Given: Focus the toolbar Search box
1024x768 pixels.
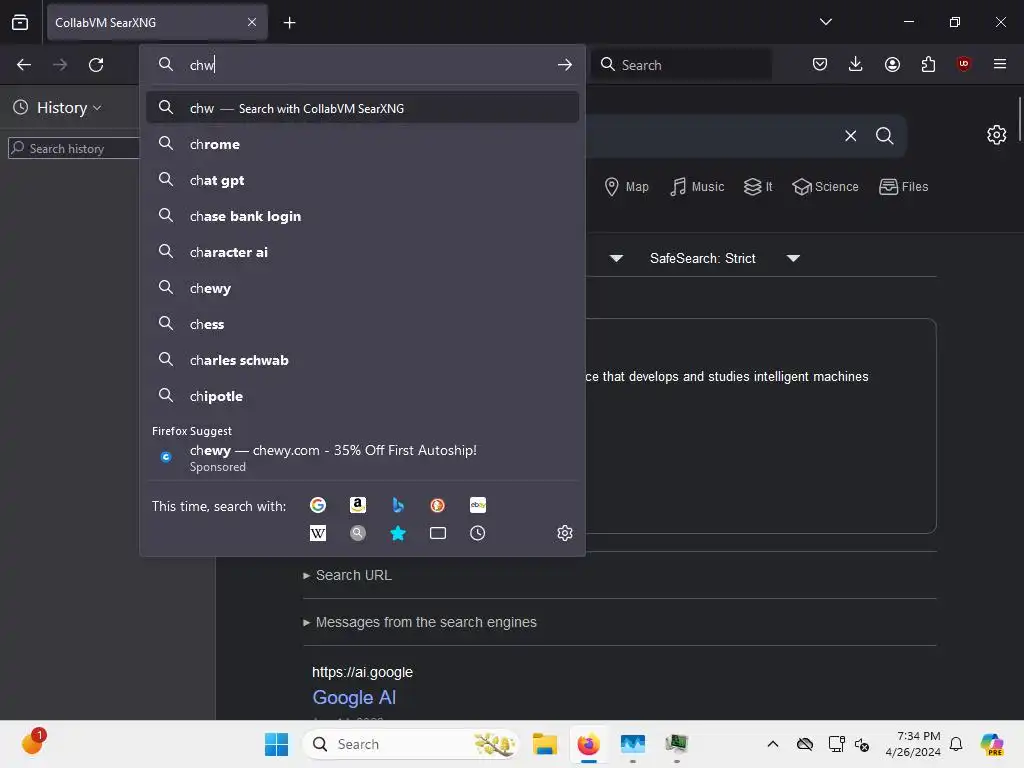Looking at the screenshot, I should (x=681, y=65).
